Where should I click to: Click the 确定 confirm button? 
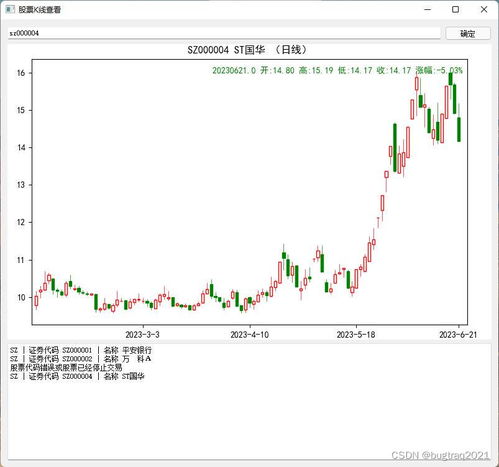[x=468, y=33]
